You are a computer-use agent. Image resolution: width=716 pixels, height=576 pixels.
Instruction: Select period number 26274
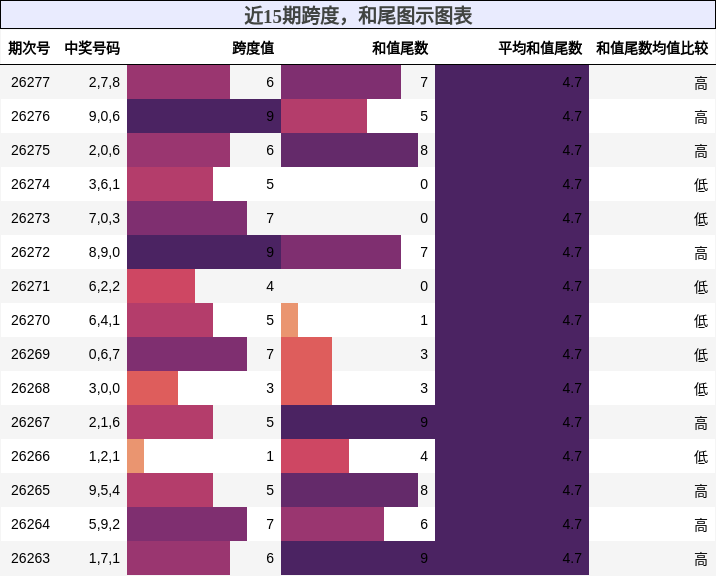pos(30,184)
